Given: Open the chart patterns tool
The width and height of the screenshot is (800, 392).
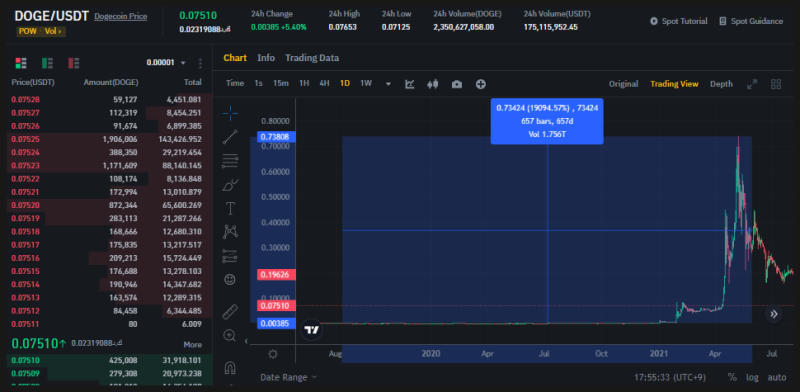Looking at the screenshot, I should (x=230, y=232).
